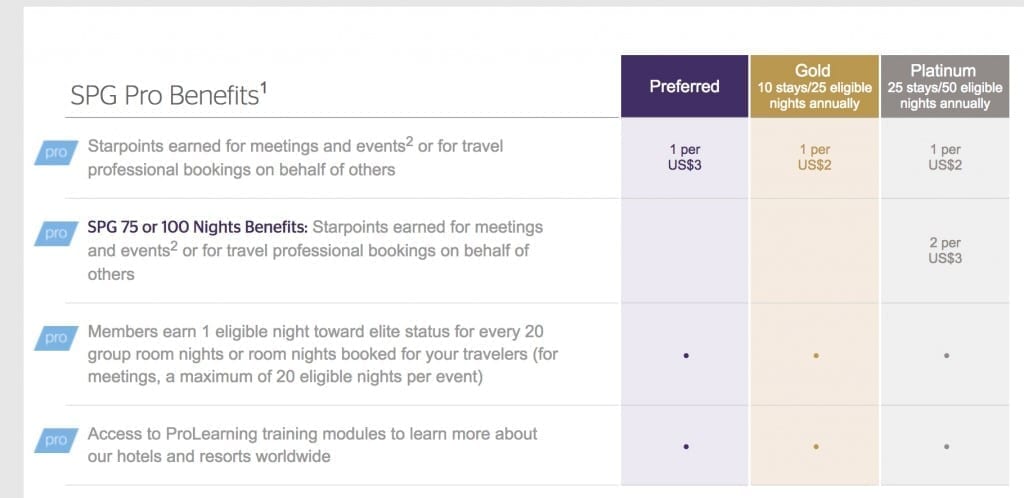
Task: Click the SPG 75 or 100 Nights Benefits bold text
Action: tap(197, 227)
